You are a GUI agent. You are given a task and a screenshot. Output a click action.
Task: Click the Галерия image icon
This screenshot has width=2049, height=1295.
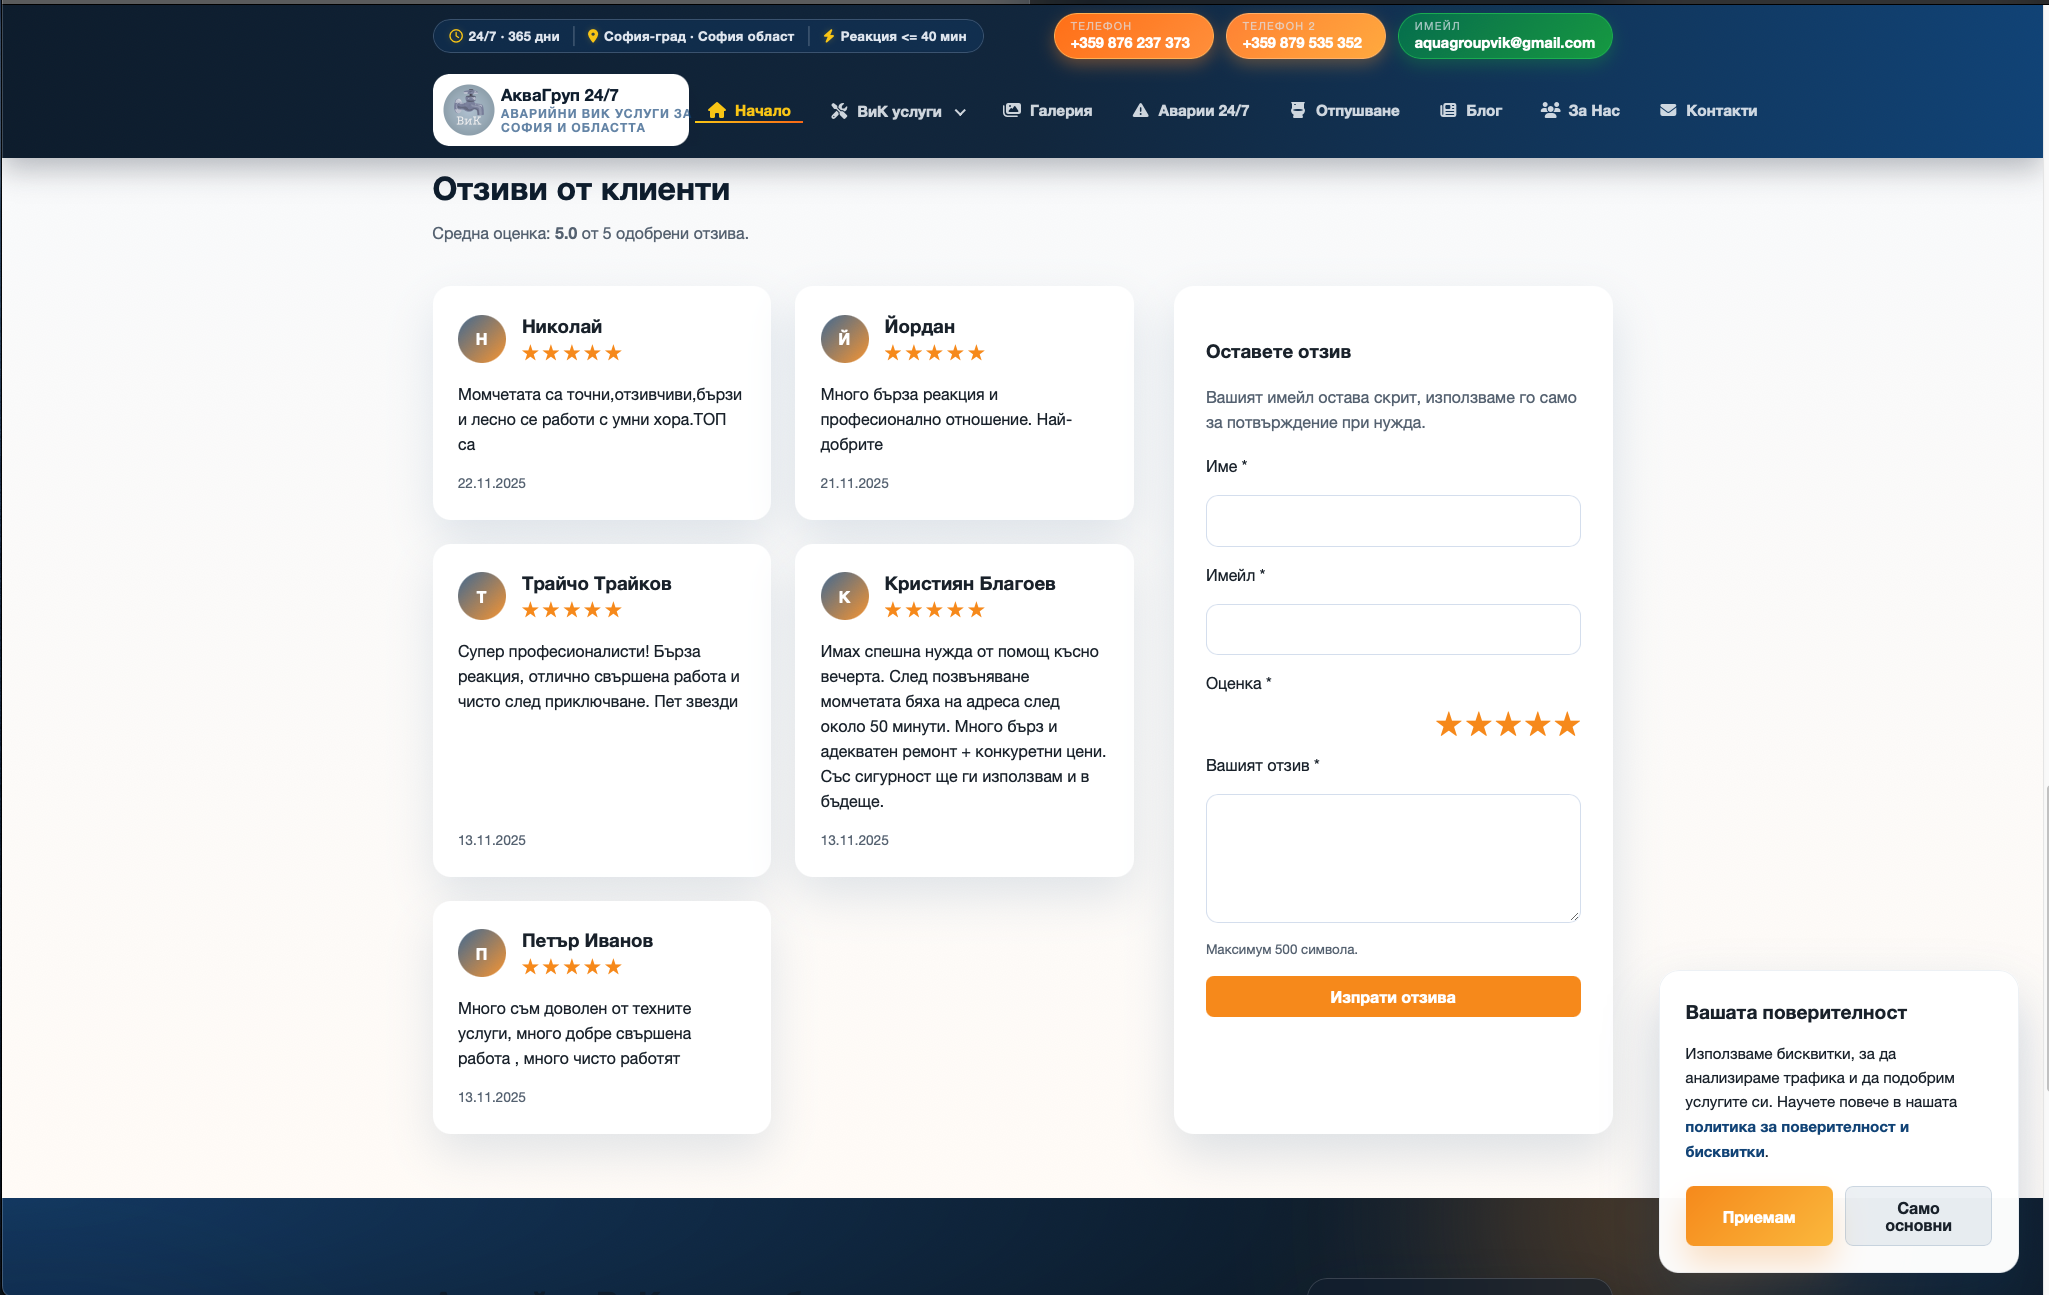click(x=1012, y=110)
